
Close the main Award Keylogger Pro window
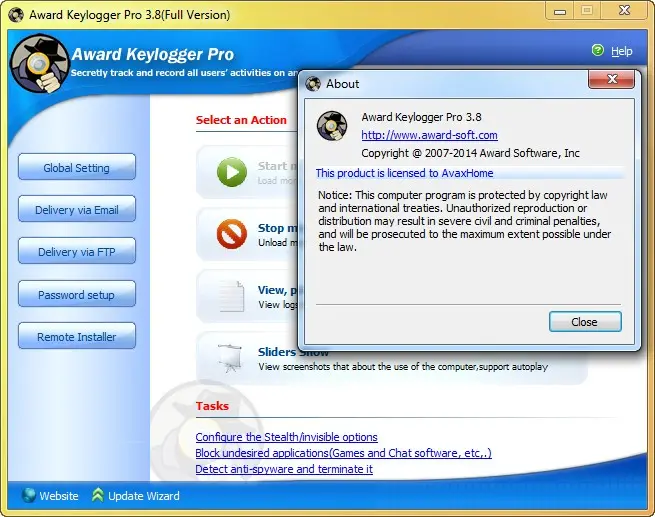pos(624,11)
